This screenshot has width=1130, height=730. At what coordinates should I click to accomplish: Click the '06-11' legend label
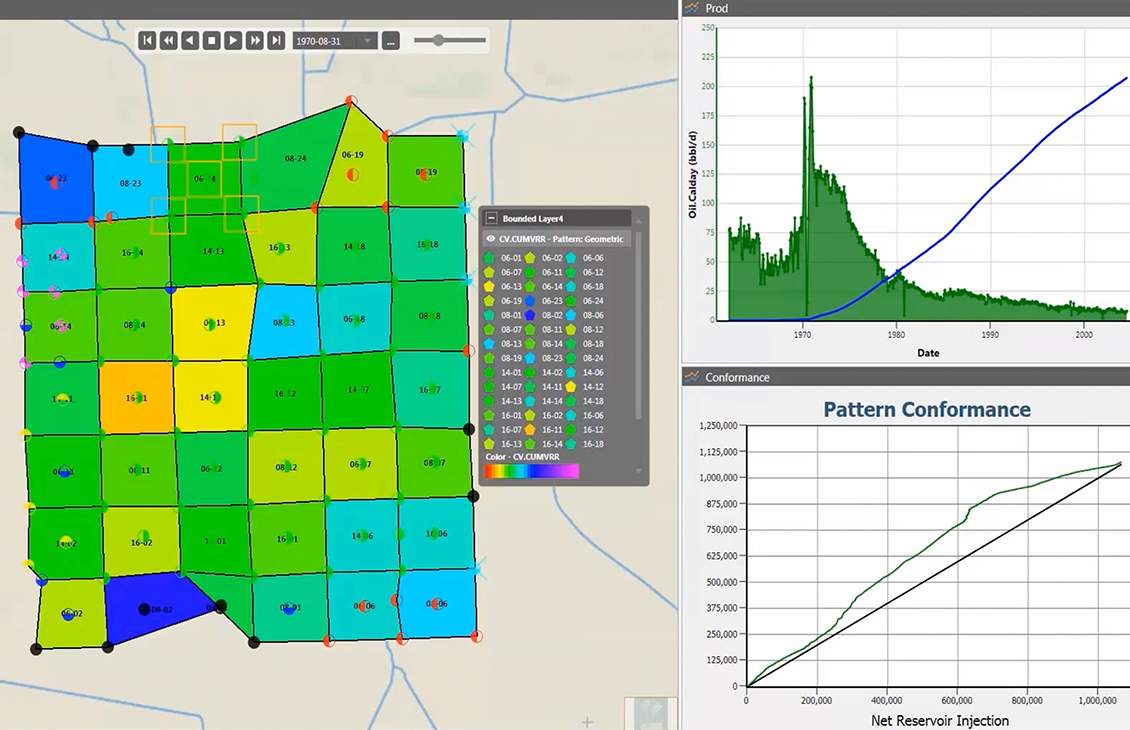point(552,272)
